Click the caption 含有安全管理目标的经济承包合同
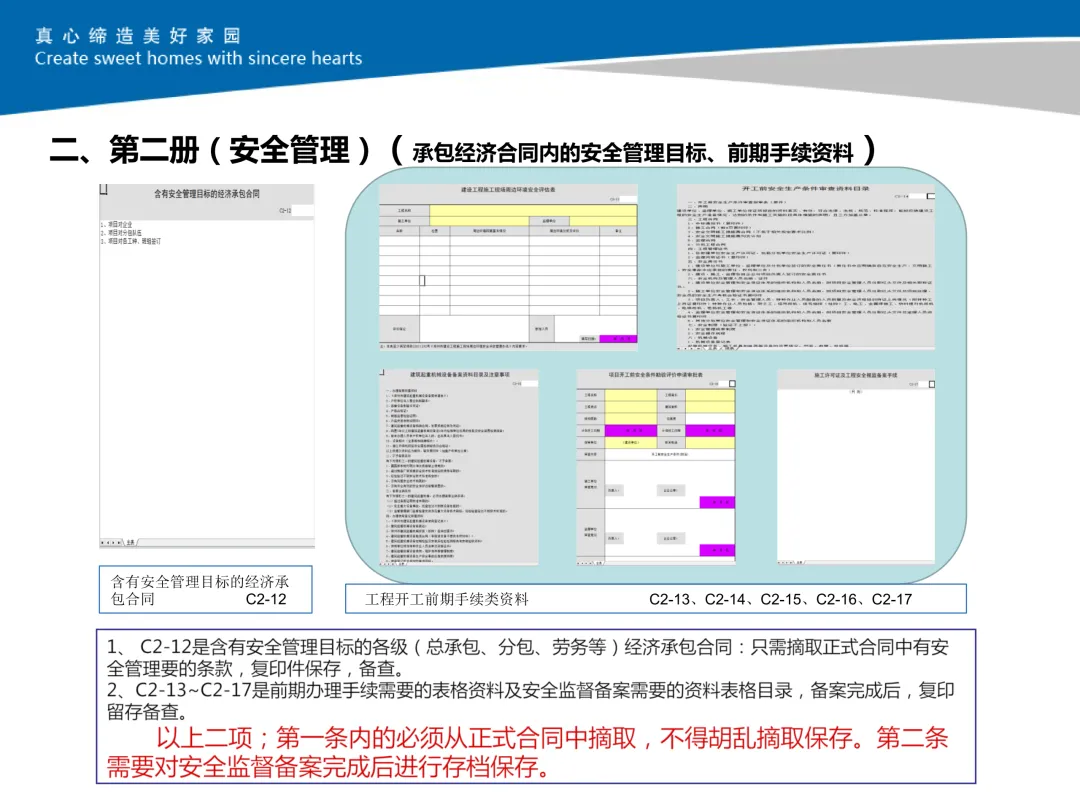 point(200,590)
